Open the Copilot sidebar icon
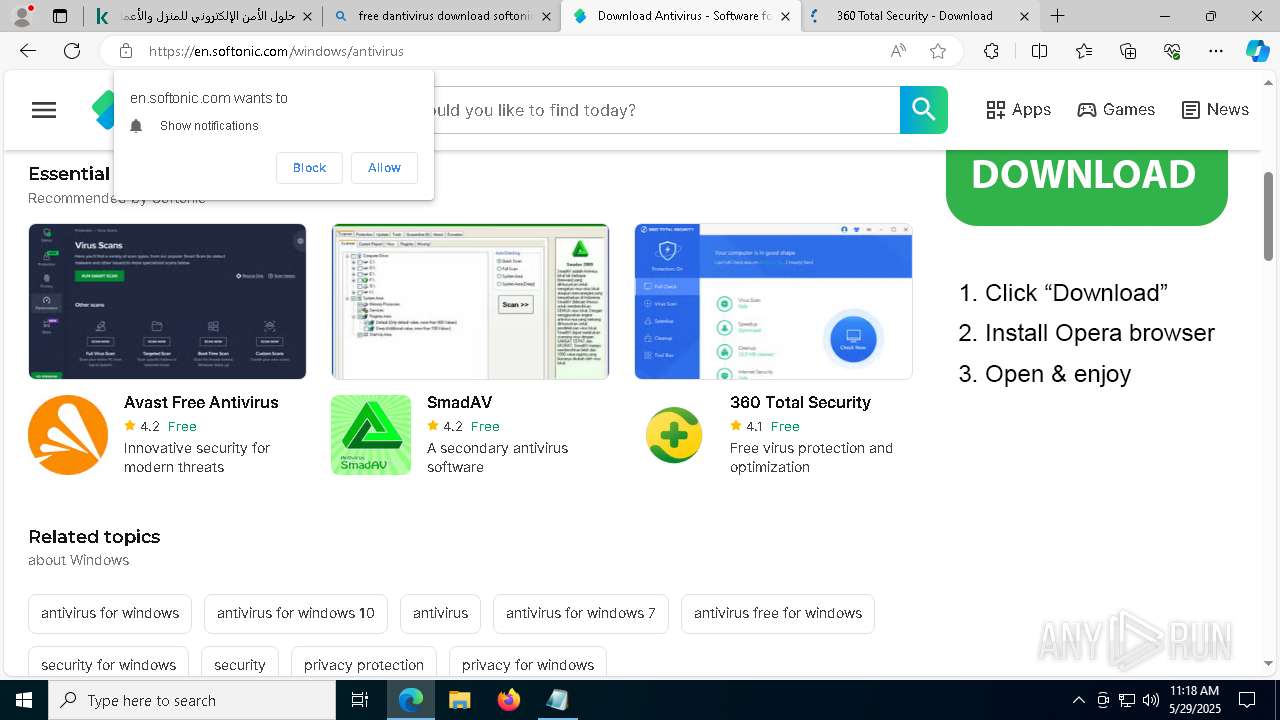The image size is (1280, 720). click(1257, 51)
